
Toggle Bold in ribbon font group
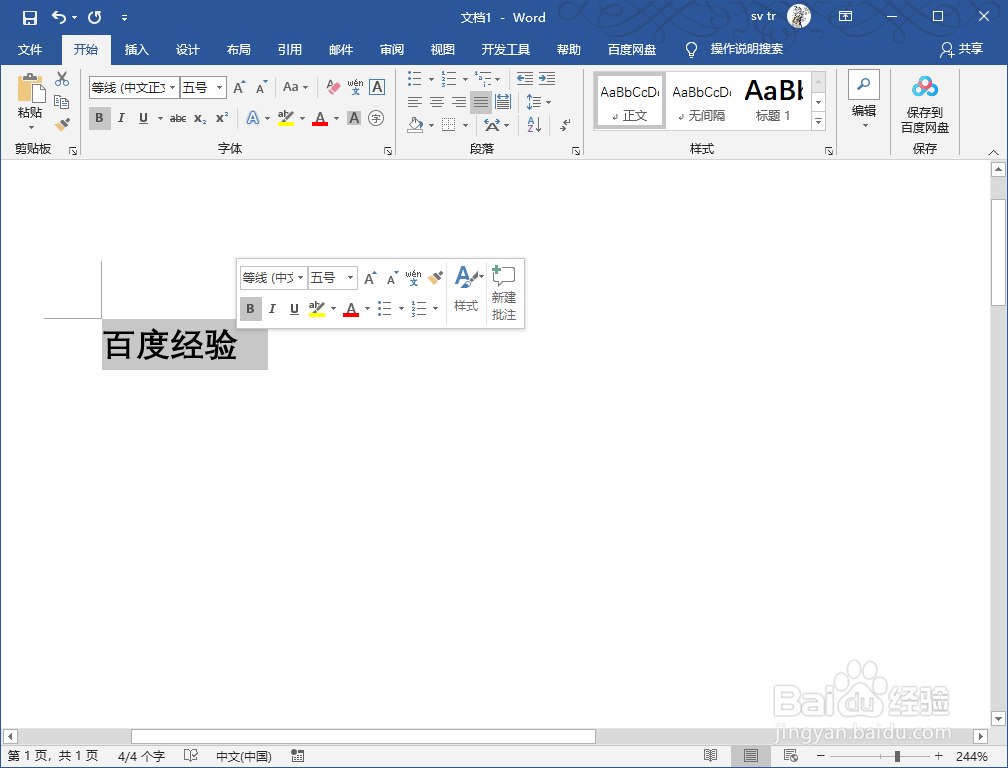[x=100, y=118]
